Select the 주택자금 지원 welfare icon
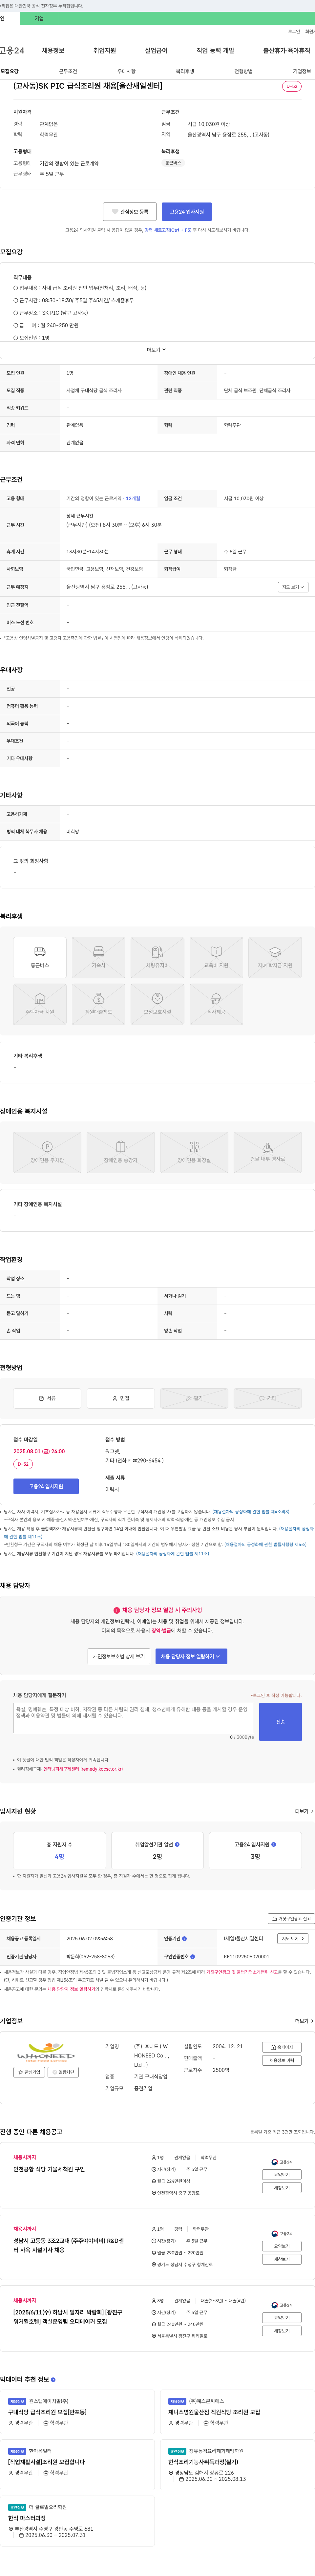Viewport: 315px width, 2576px height. [x=40, y=1004]
